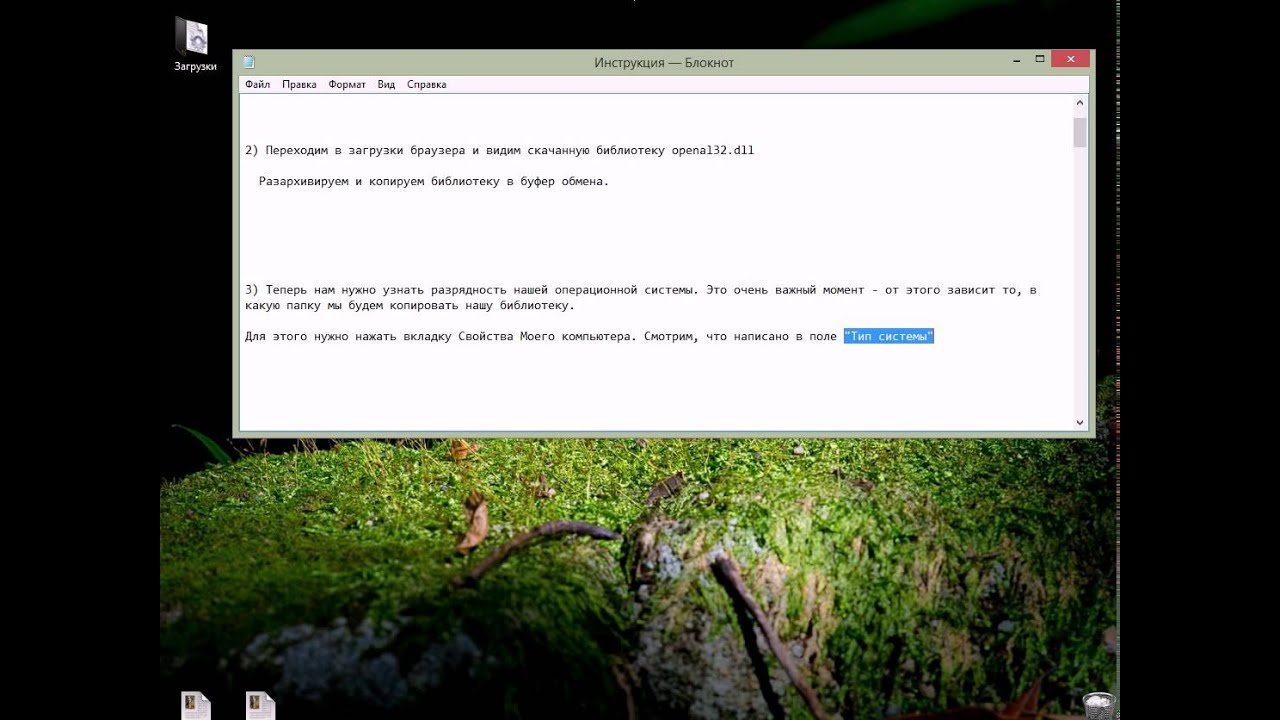Click the scrollbar up arrow in Notepad
The height and width of the screenshot is (720, 1280).
(1080, 103)
